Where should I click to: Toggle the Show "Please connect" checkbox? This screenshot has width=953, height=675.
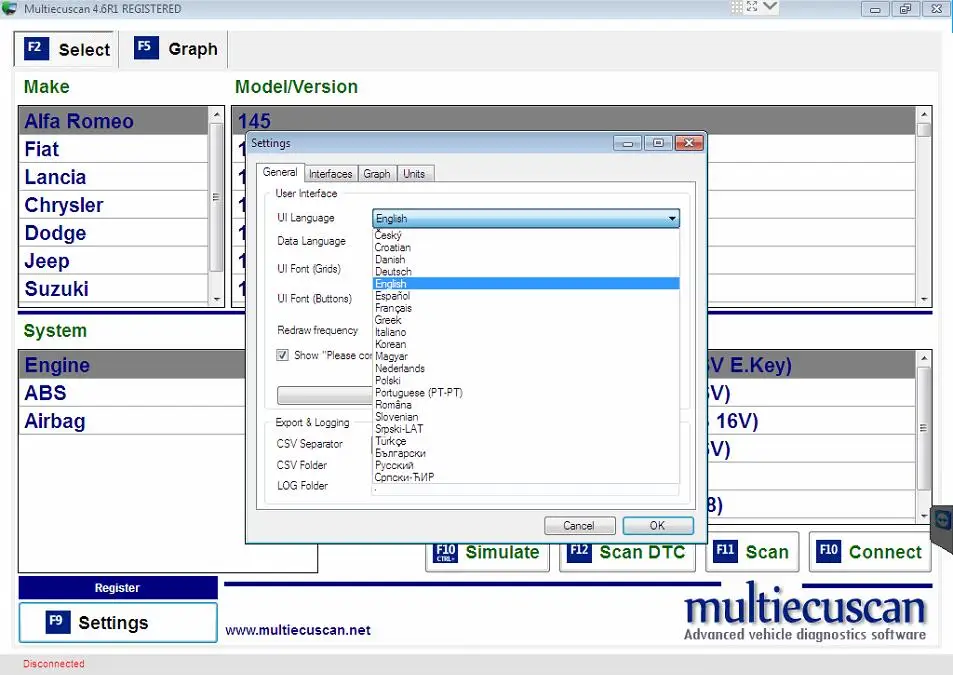[282, 355]
